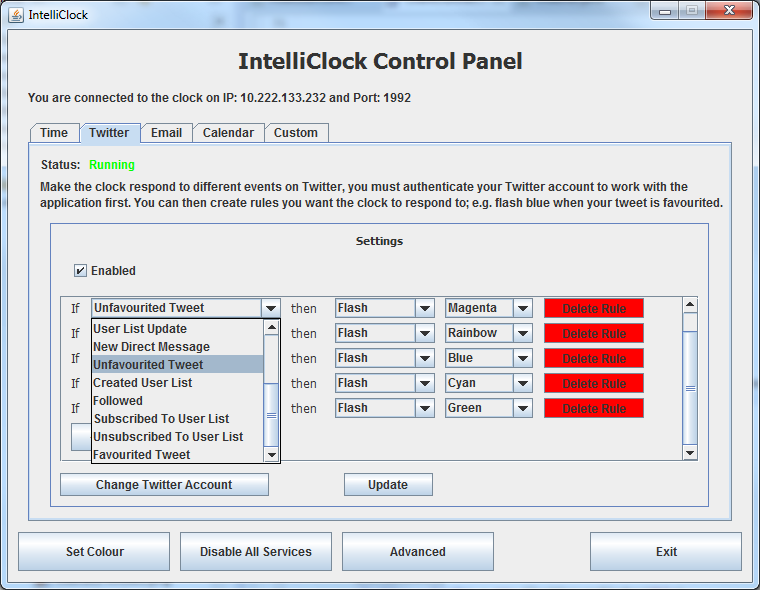The width and height of the screenshot is (760, 590).
Task: Select Subscribed To User List option
Action: click(178, 418)
